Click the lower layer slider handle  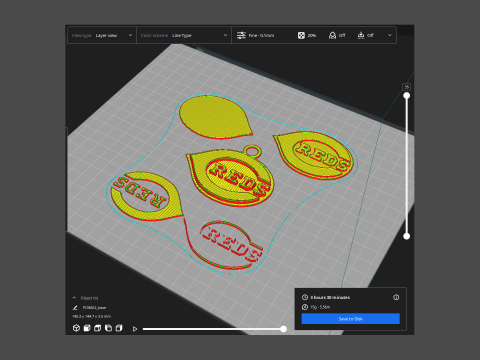407,236
